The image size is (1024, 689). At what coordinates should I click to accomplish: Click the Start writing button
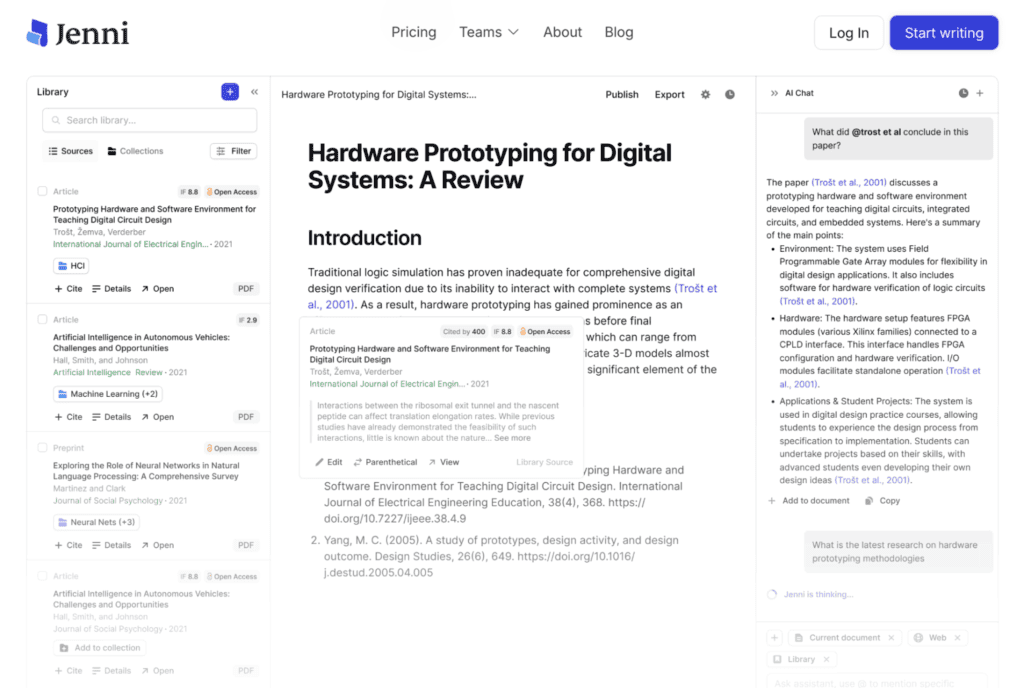pos(943,33)
